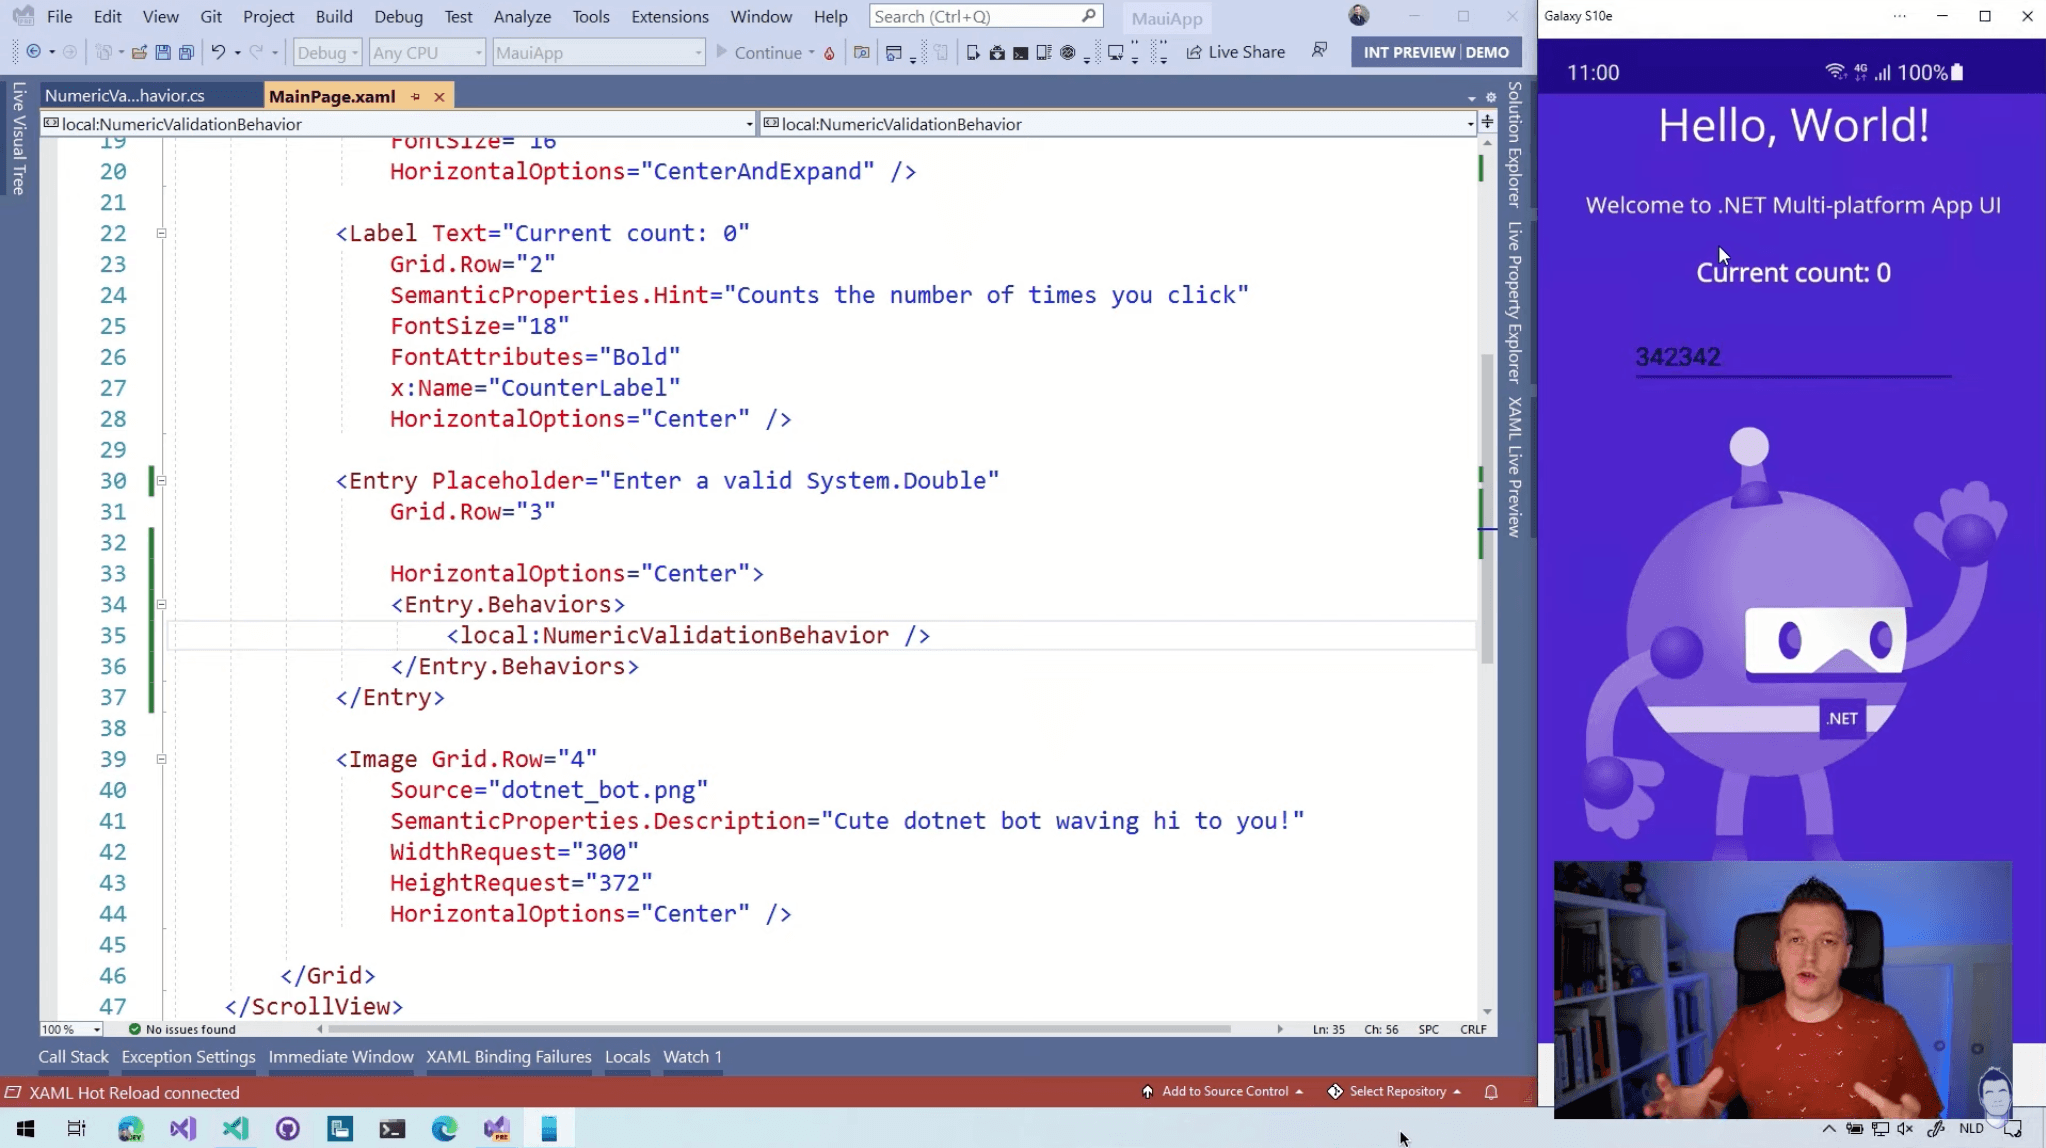Viewport: 2046px width, 1148px height.
Task: Open the right local:NumericValidationBehavior navigation dropdown
Action: point(1119,124)
